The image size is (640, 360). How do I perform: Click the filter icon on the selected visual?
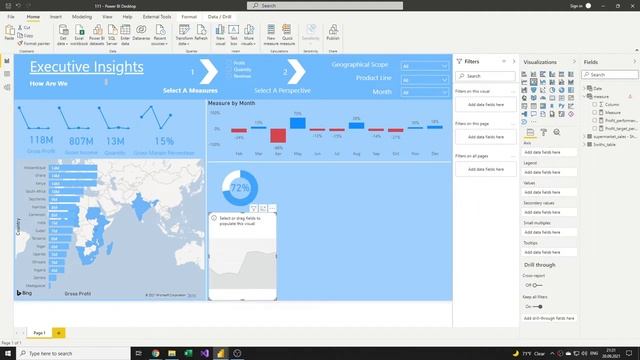pos(253,209)
